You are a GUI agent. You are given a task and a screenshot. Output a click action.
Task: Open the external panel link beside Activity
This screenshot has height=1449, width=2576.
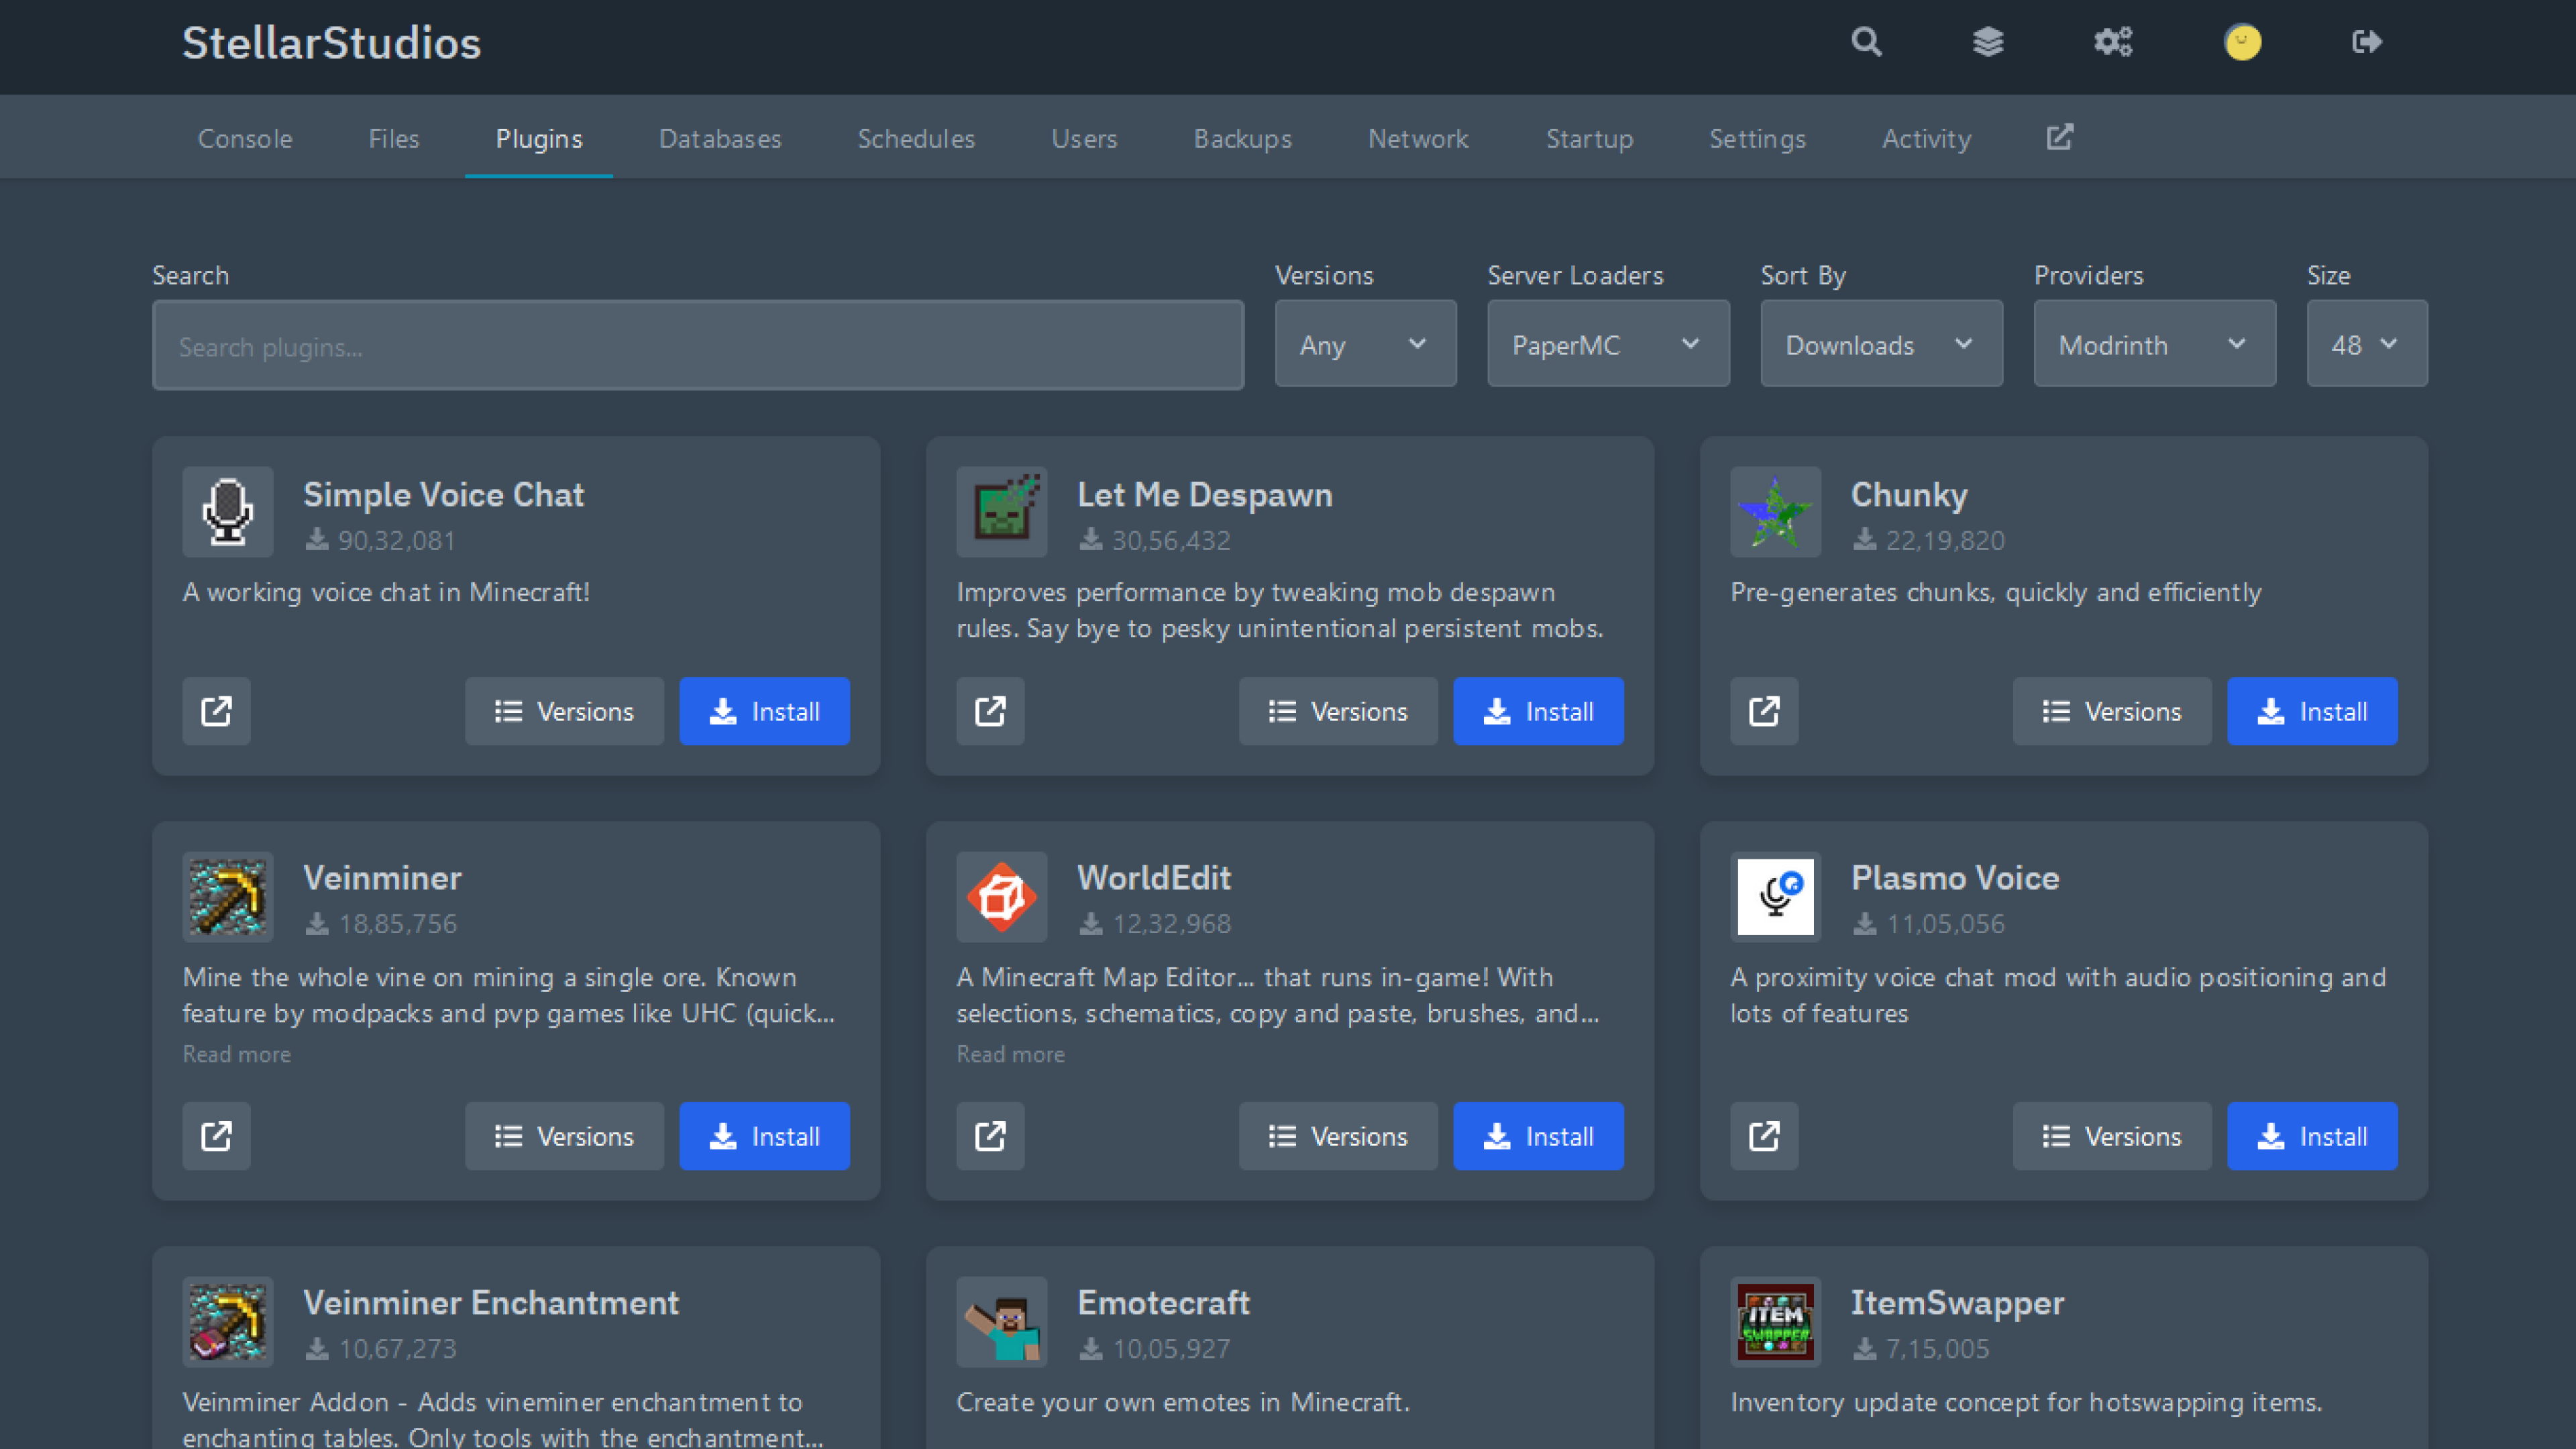click(2059, 137)
